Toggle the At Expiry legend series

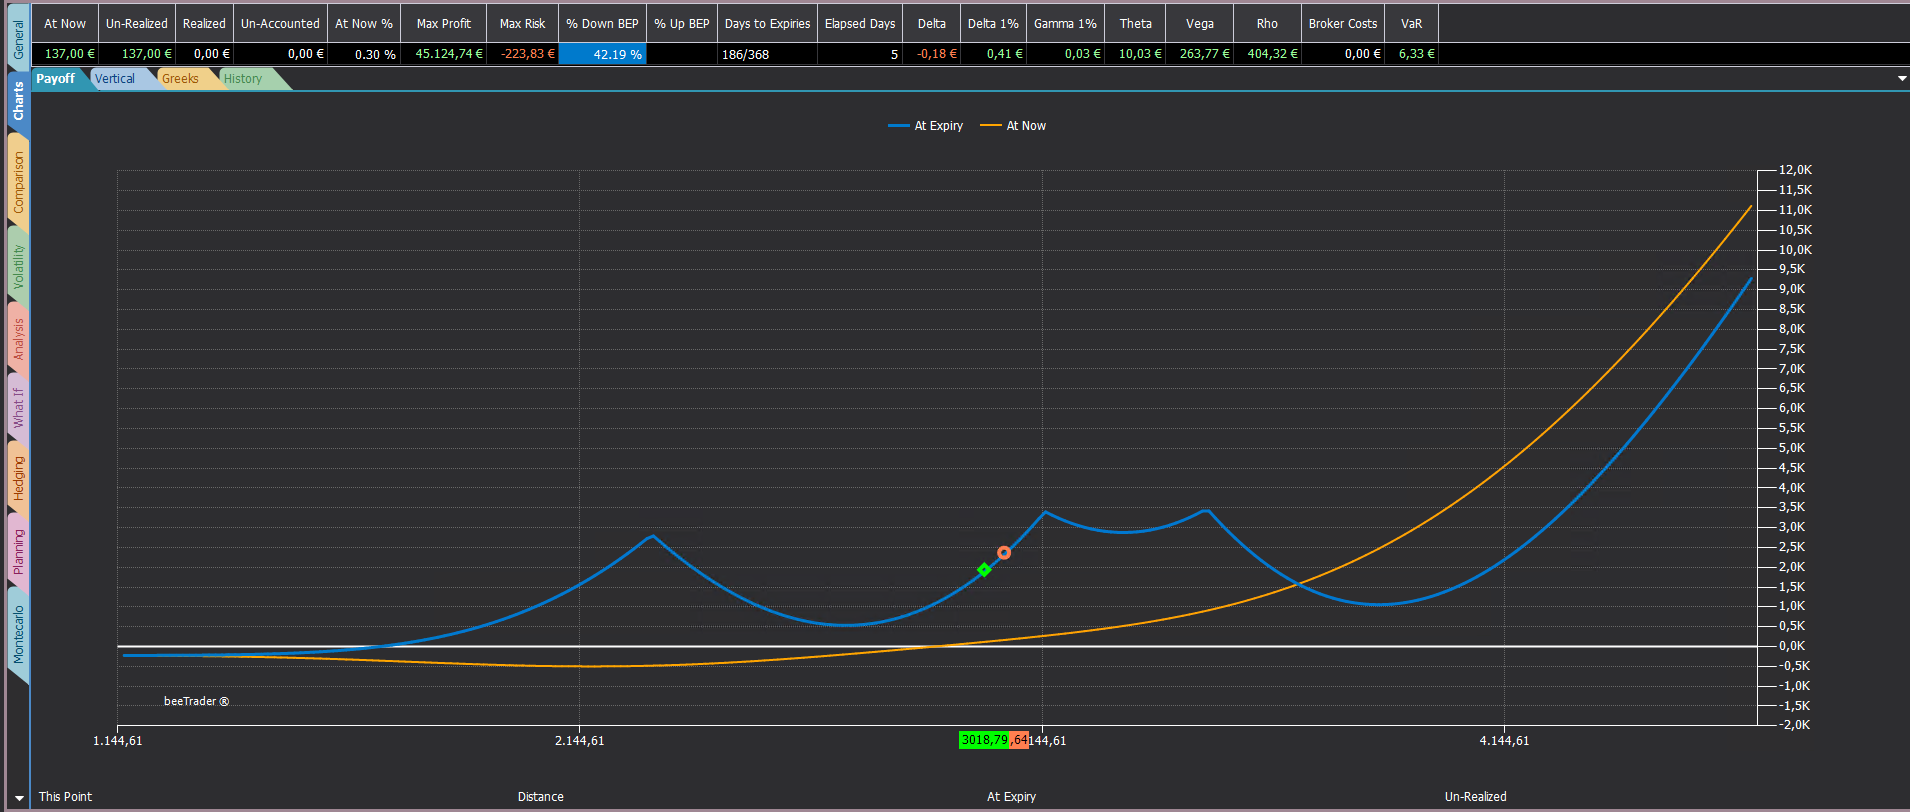point(925,126)
